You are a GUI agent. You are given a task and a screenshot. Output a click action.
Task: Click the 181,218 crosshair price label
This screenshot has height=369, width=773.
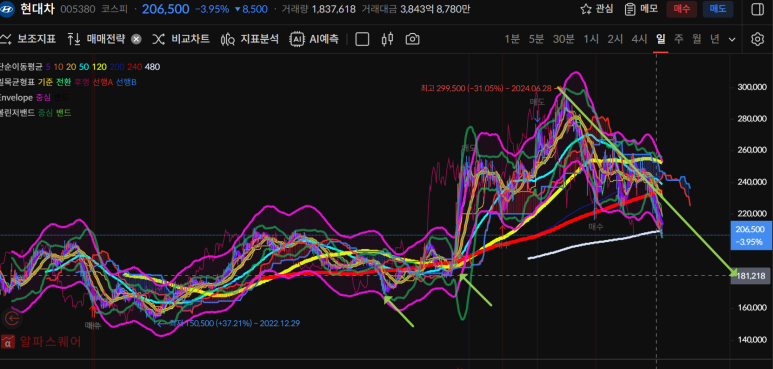point(751,276)
